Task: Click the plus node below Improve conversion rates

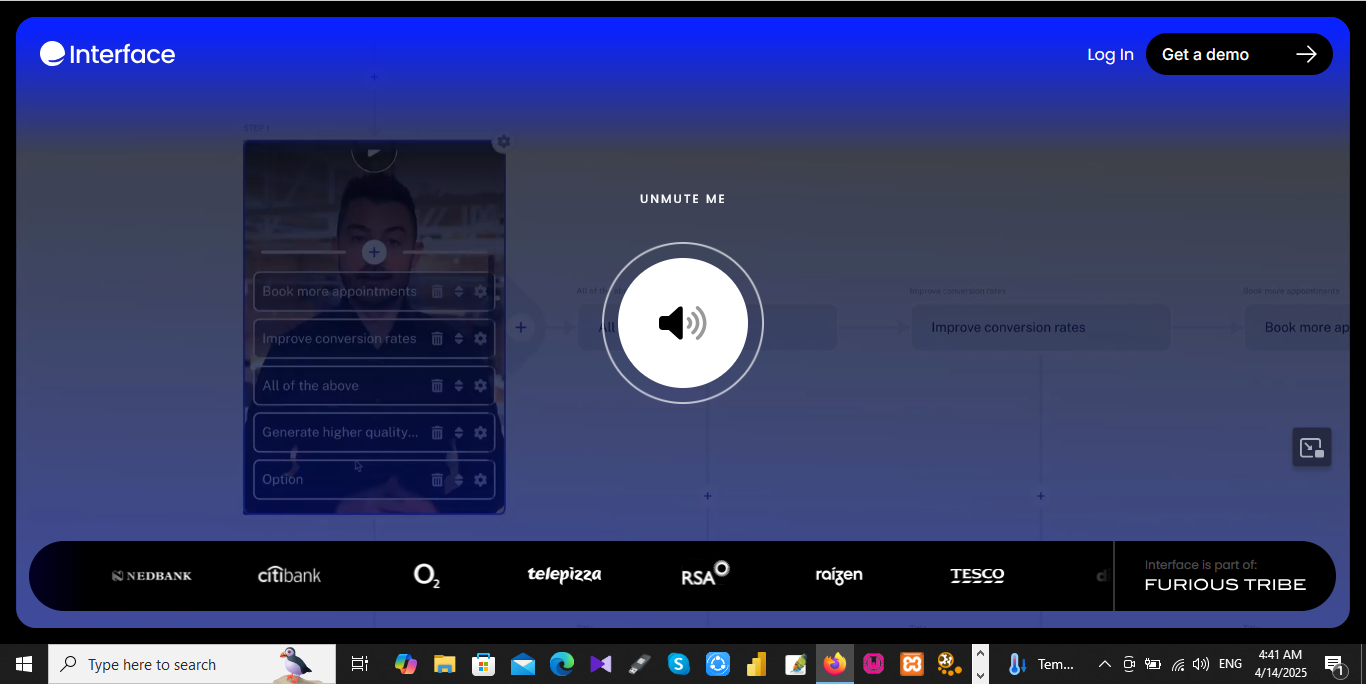Action: click(x=1041, y=496)
